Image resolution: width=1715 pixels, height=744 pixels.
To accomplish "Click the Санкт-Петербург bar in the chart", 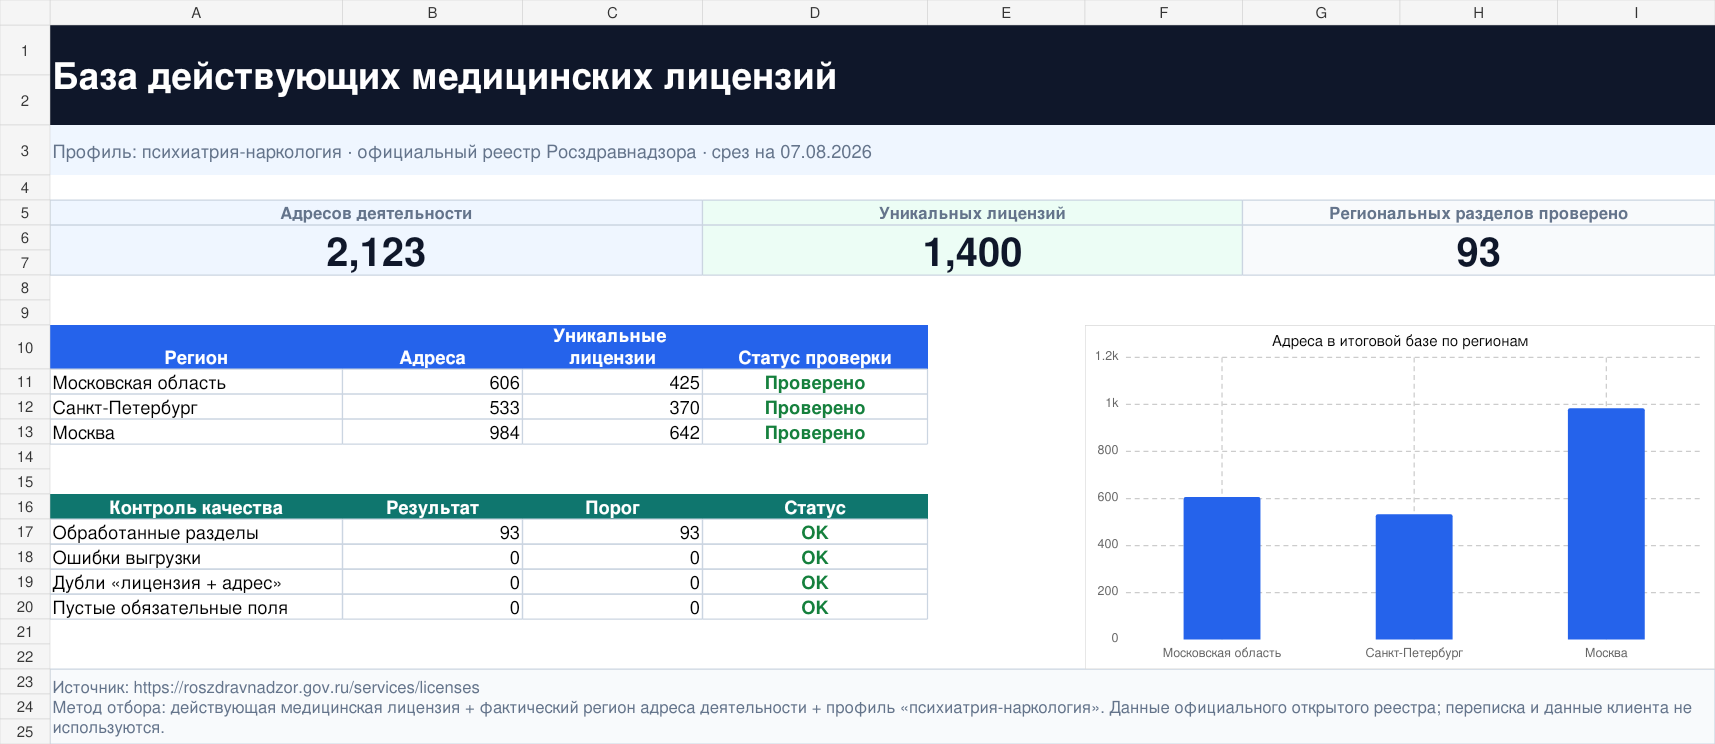I will [1414, 576].
